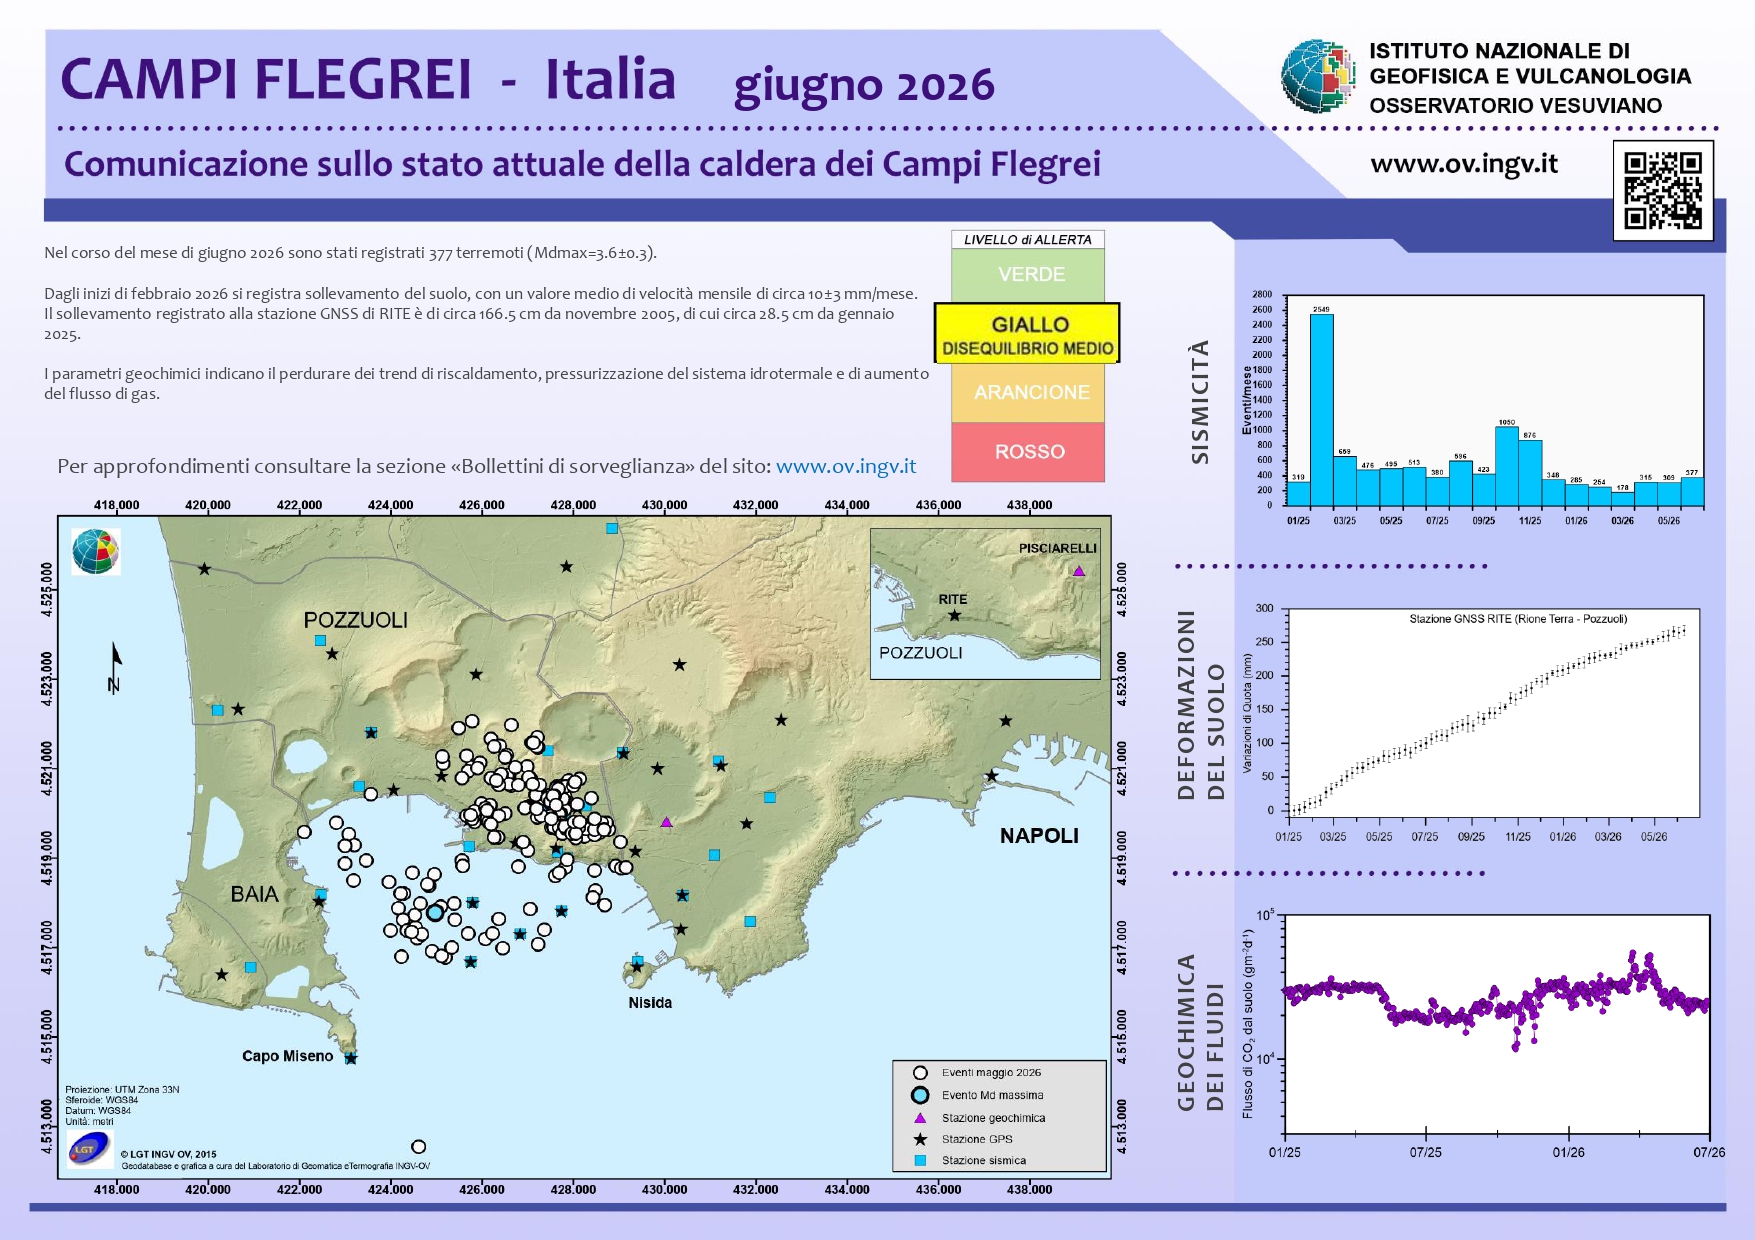Click the 'DEFORMAZIONI DEL SUOLO' section label
This screenshot has width=1755, height=1240.
pyautogui.click(x=1200, y=705)
